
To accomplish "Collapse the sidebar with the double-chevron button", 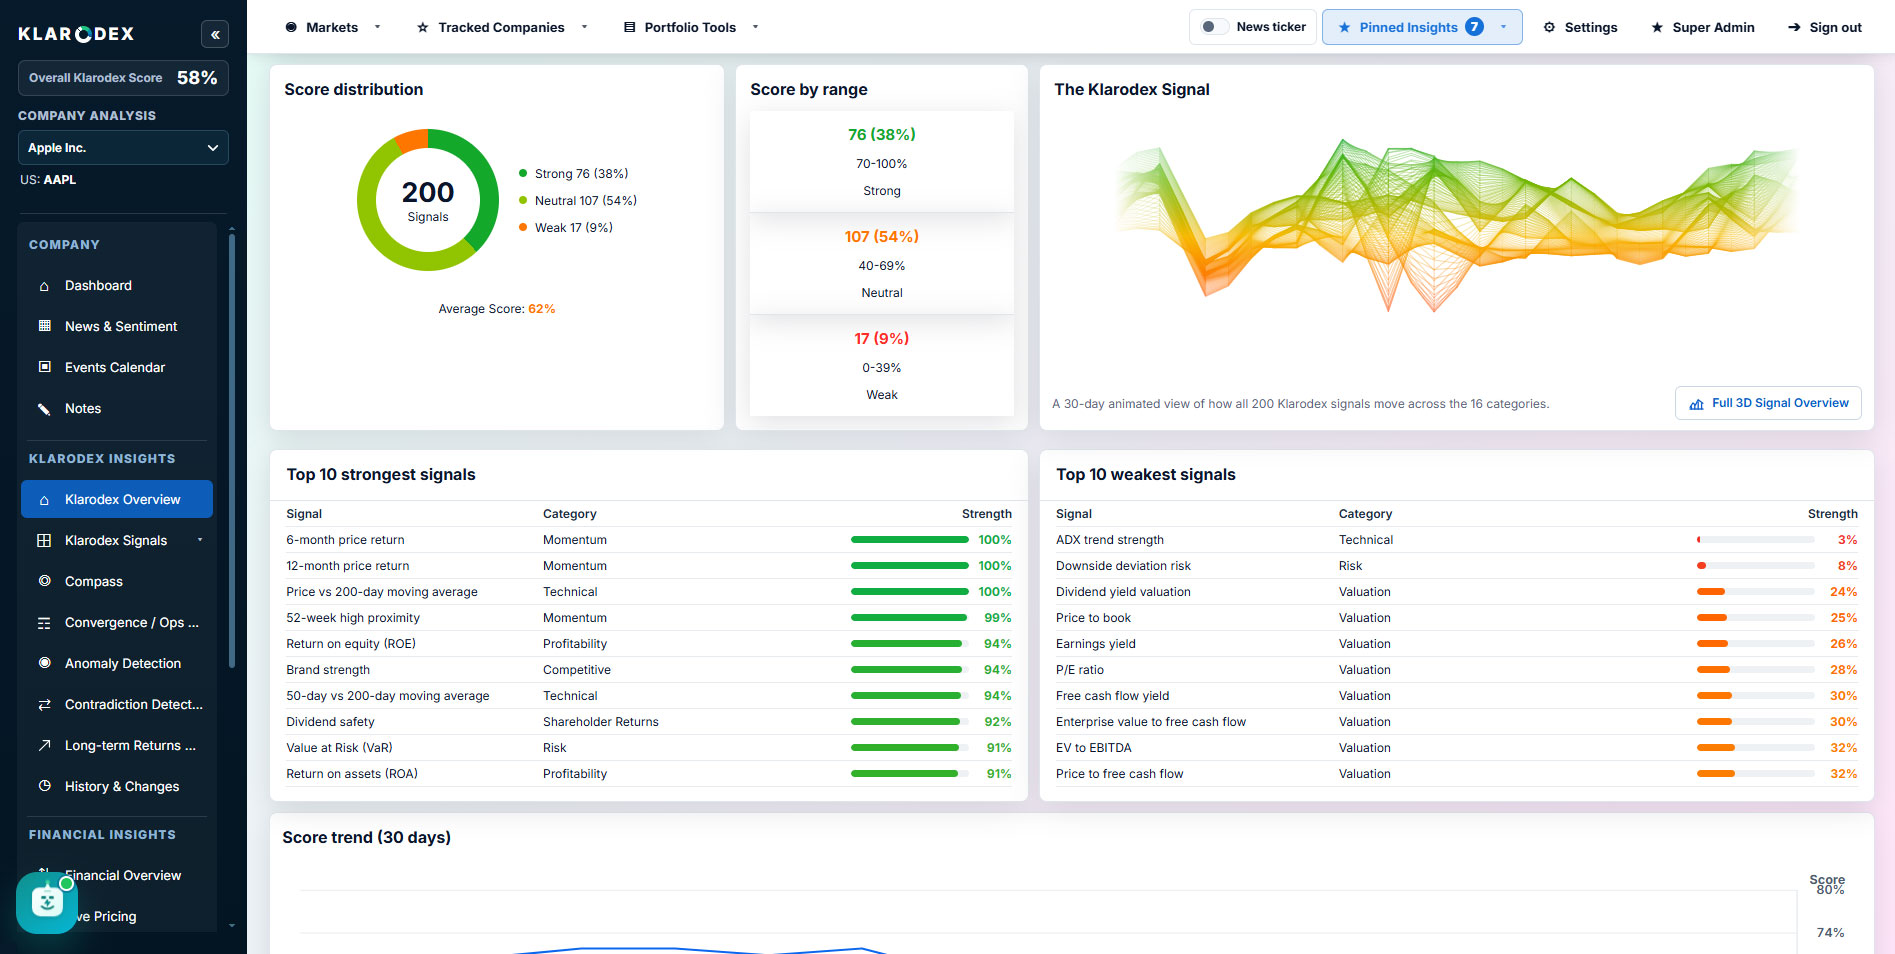I will pyautogui.click(x=215, y=34).
